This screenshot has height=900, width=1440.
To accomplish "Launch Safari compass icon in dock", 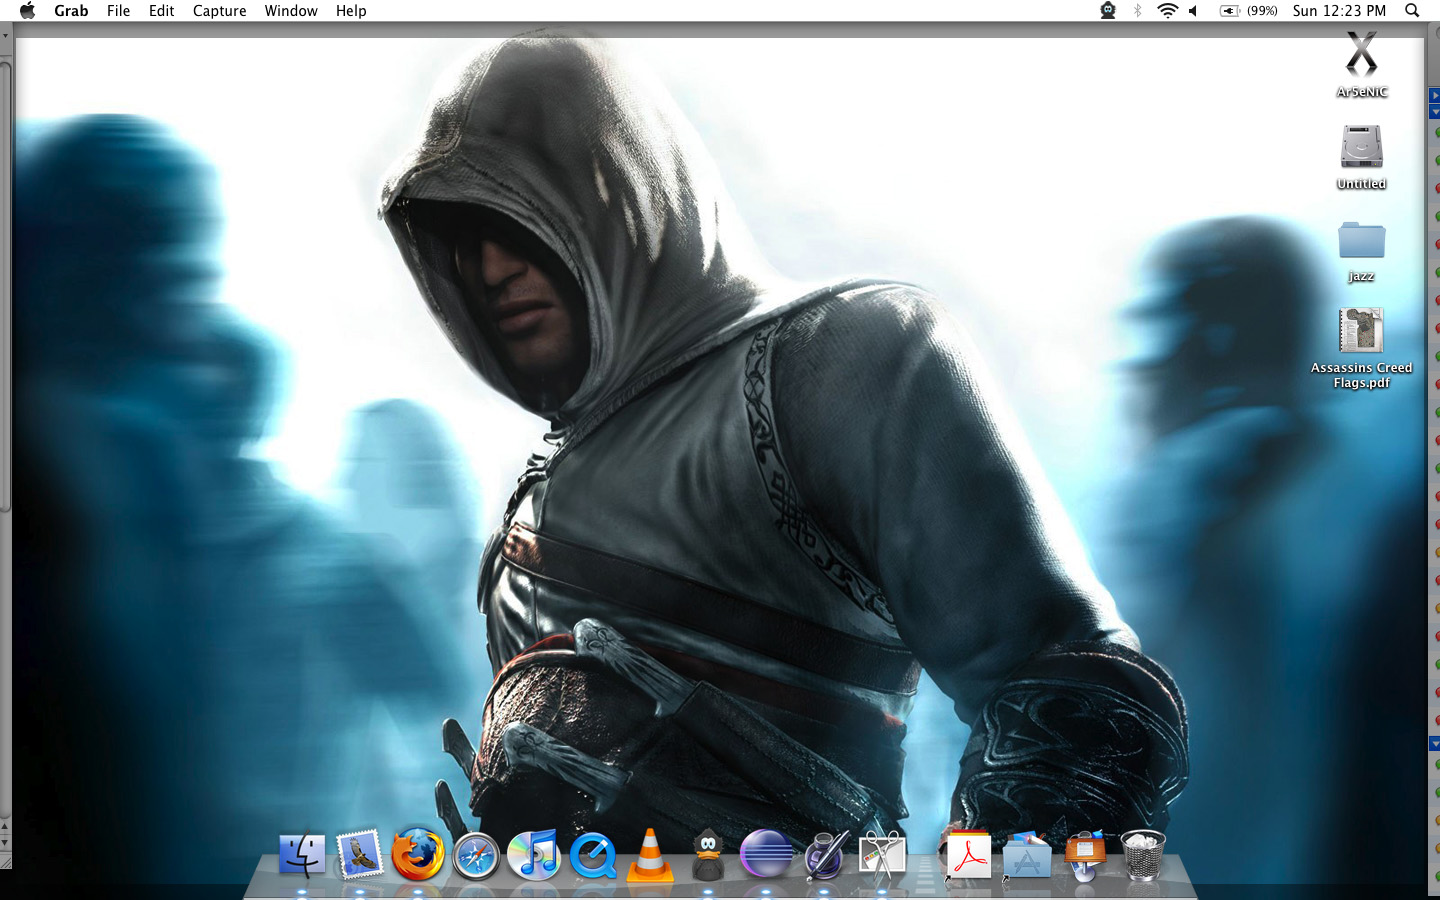I will [475, 857].
